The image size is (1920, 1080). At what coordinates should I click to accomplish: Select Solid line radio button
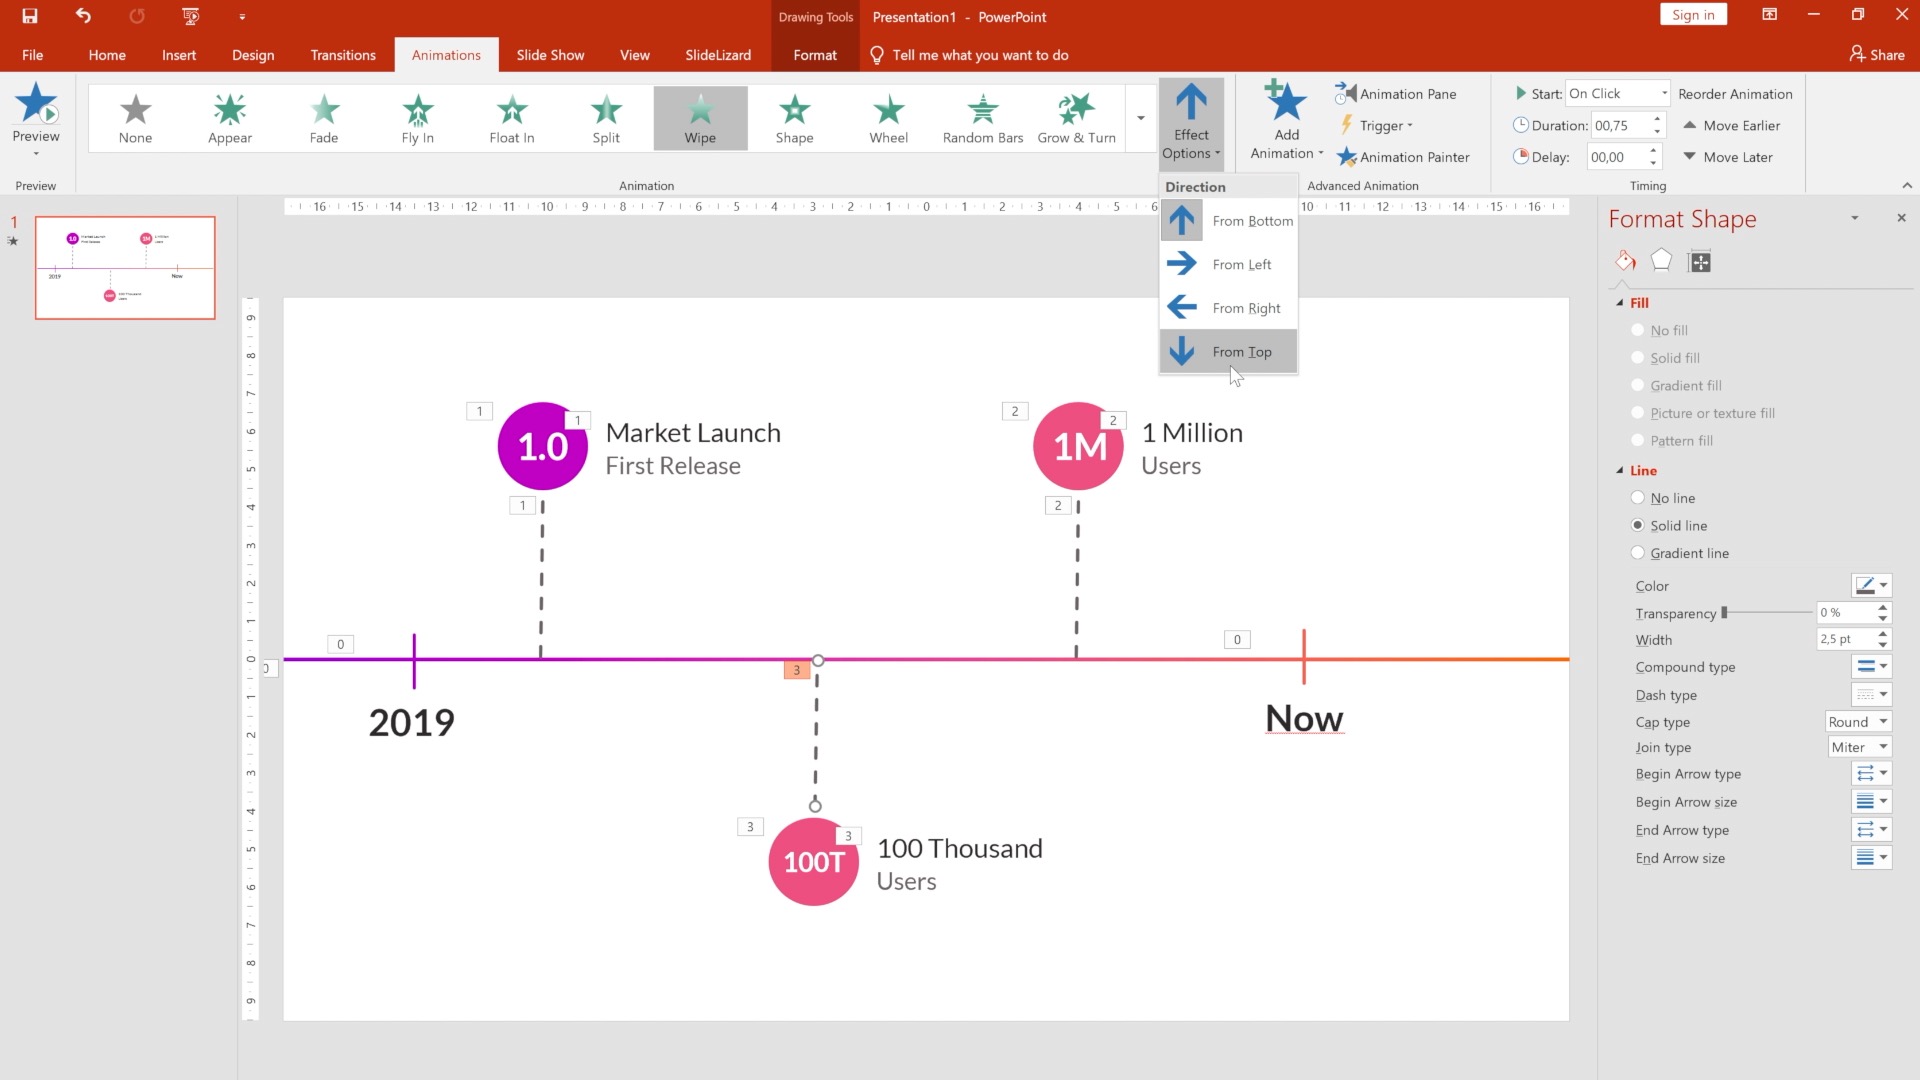1638,525
